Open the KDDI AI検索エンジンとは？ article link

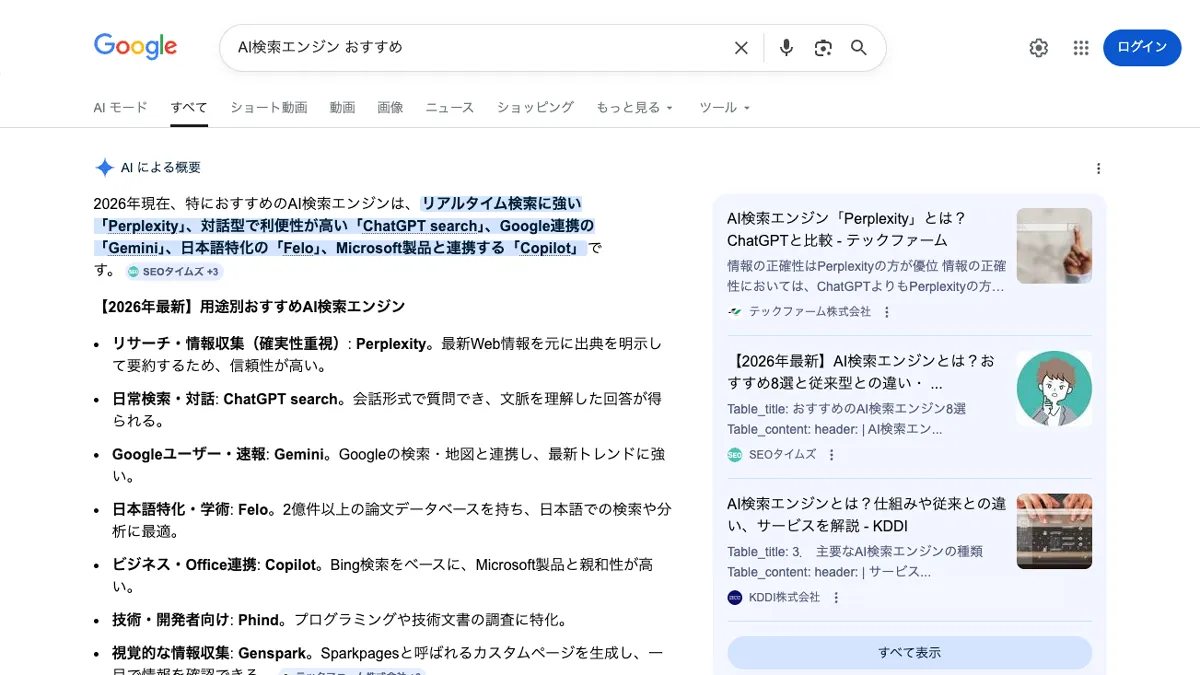point(867,515)
